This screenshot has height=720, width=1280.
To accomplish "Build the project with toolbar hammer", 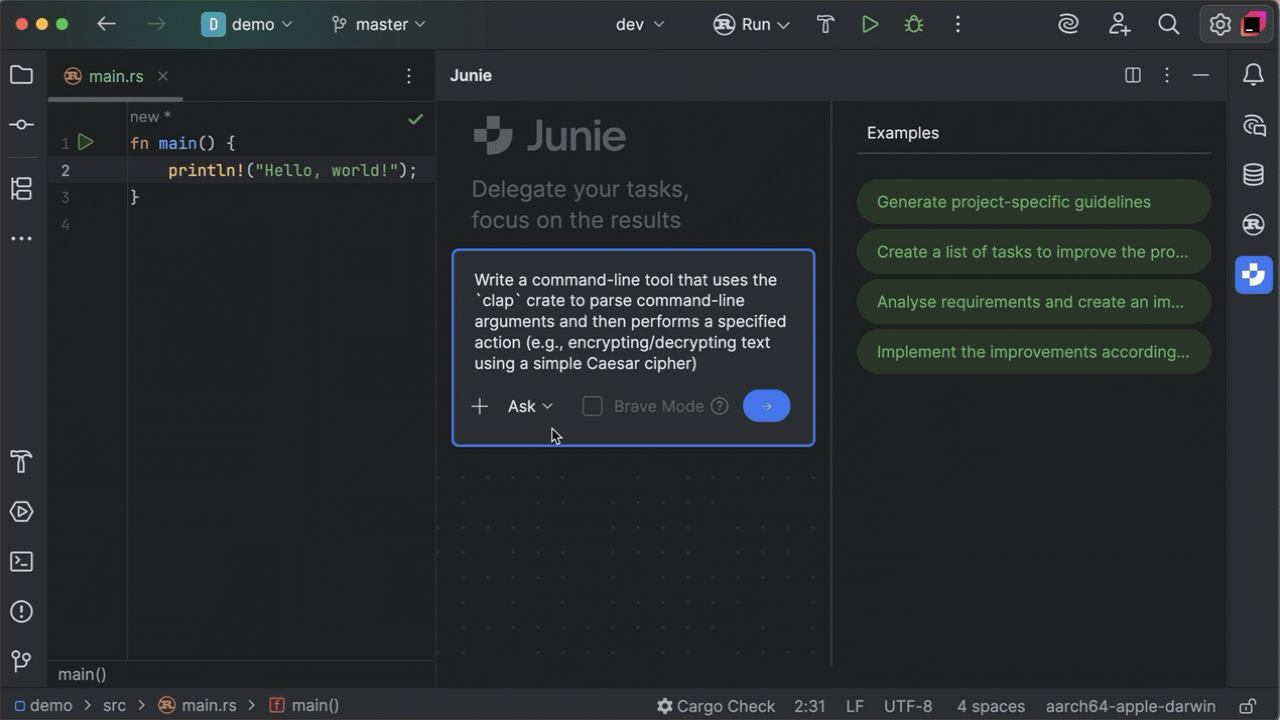I will 826,25.
